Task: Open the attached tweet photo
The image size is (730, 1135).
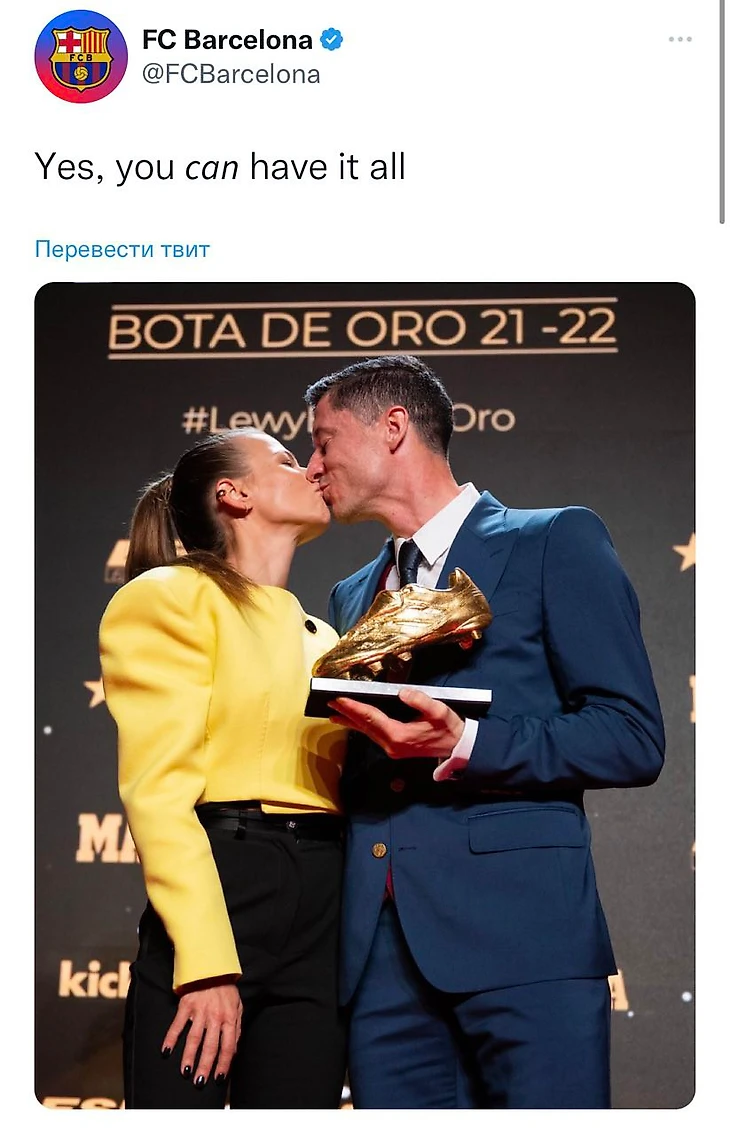Action: tap(365, 695)
